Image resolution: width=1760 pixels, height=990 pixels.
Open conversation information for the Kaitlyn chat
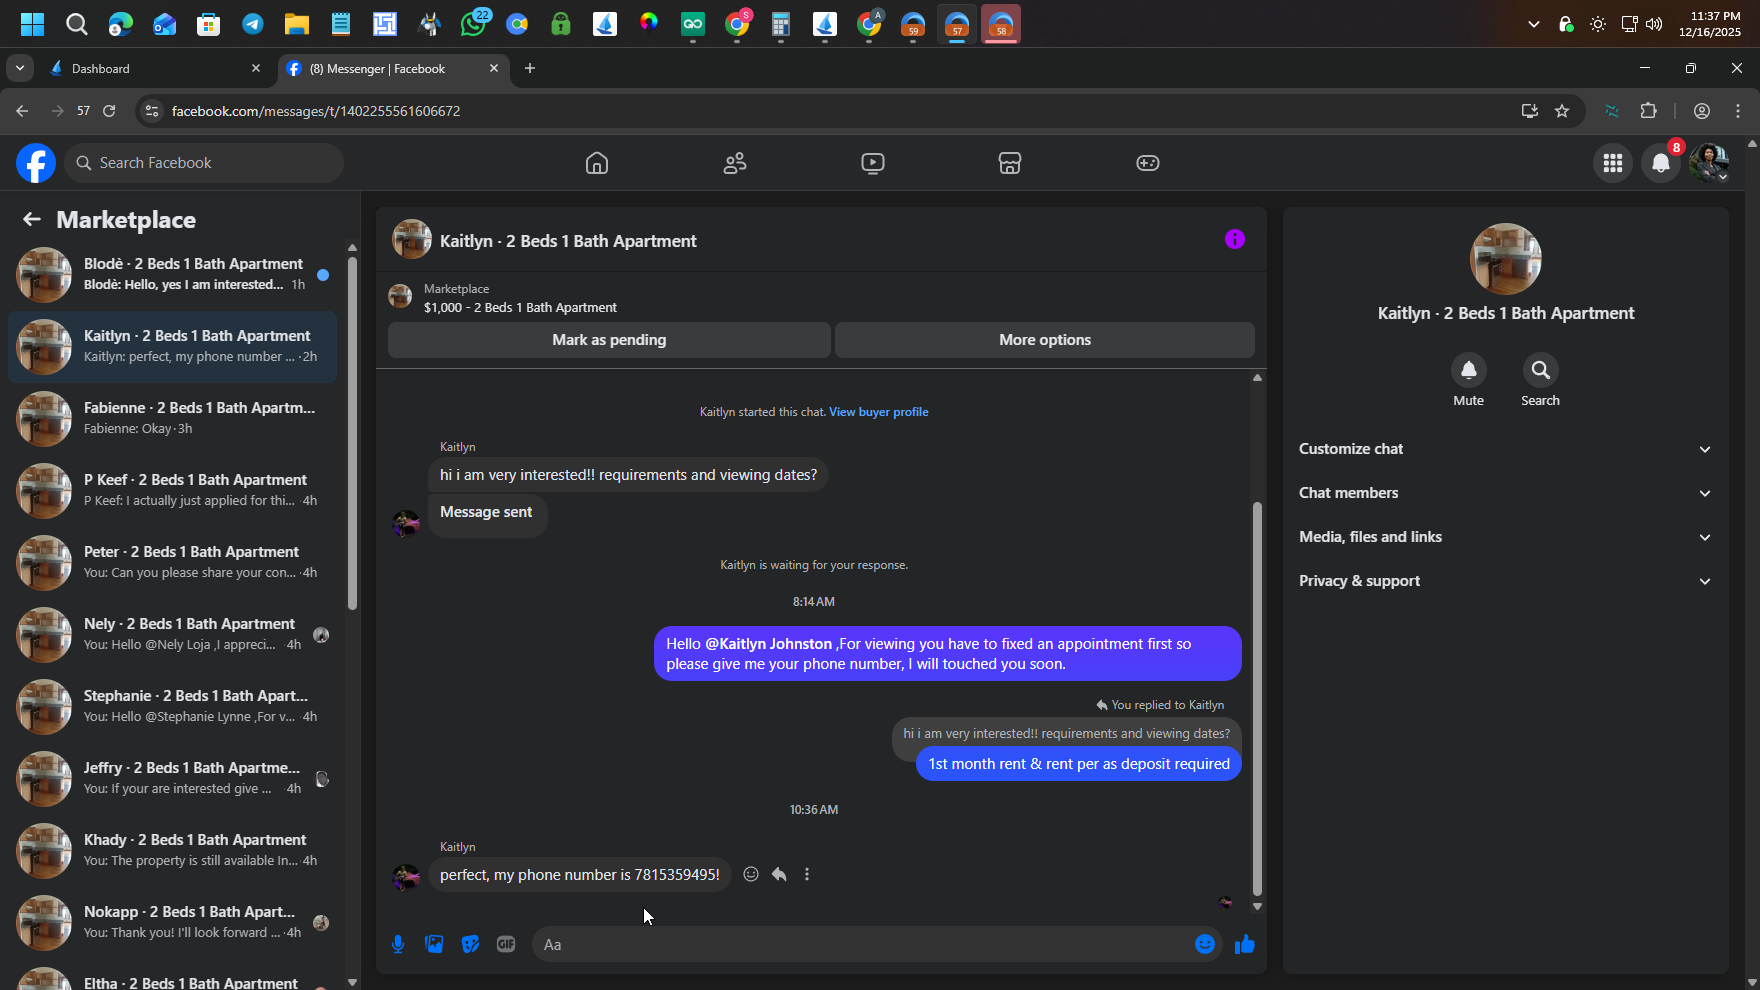tap(1235, 239)
